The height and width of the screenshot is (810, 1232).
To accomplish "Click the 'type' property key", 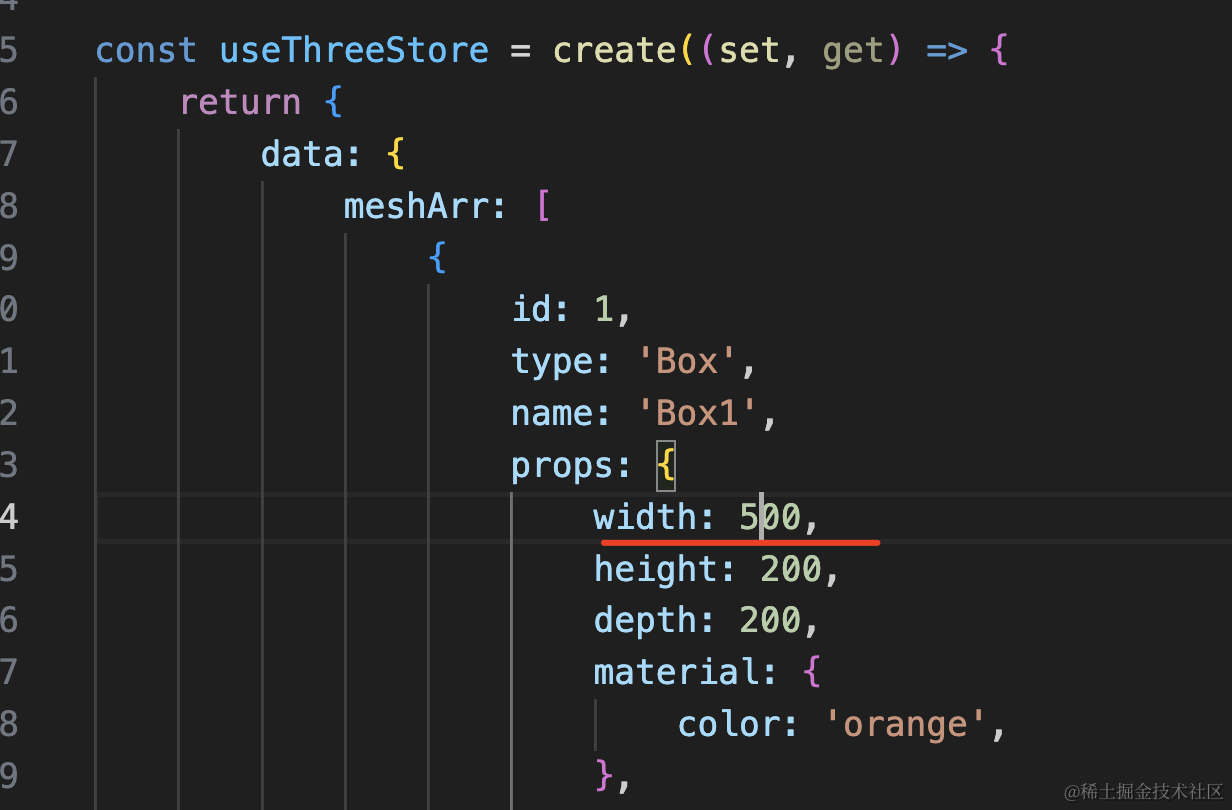I will [x=552, y=361].
